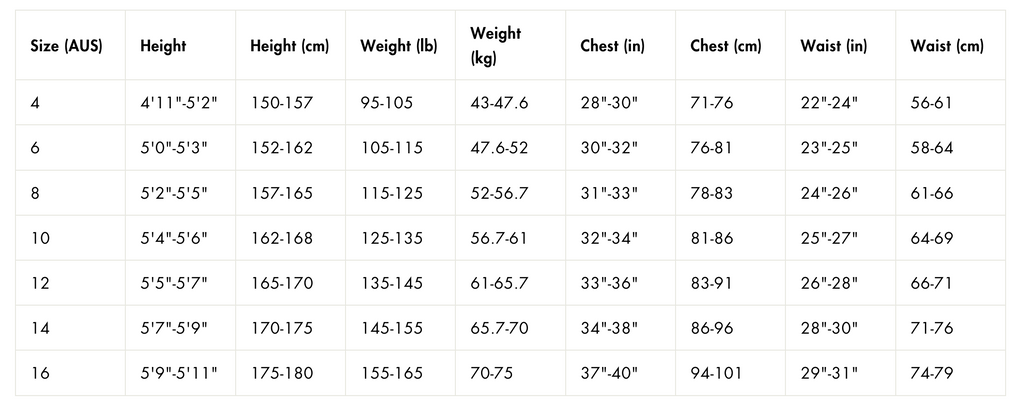Select the 145-155 weight in lb cell

pyautogui.click(x=392, y=328)
